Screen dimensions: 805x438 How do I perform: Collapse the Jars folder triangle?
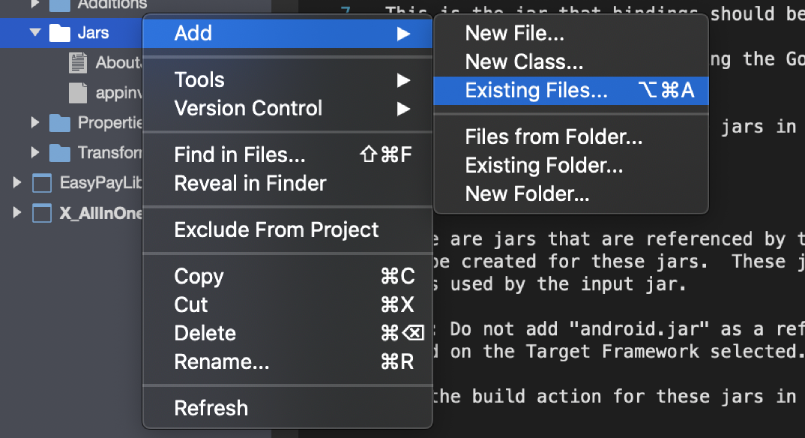[x=35, y=32]
